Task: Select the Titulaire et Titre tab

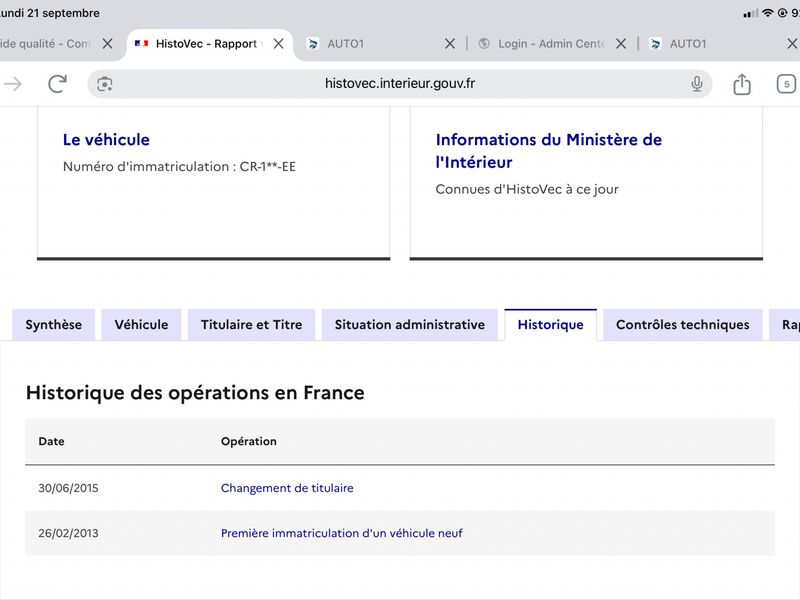Action: (252, 324)
